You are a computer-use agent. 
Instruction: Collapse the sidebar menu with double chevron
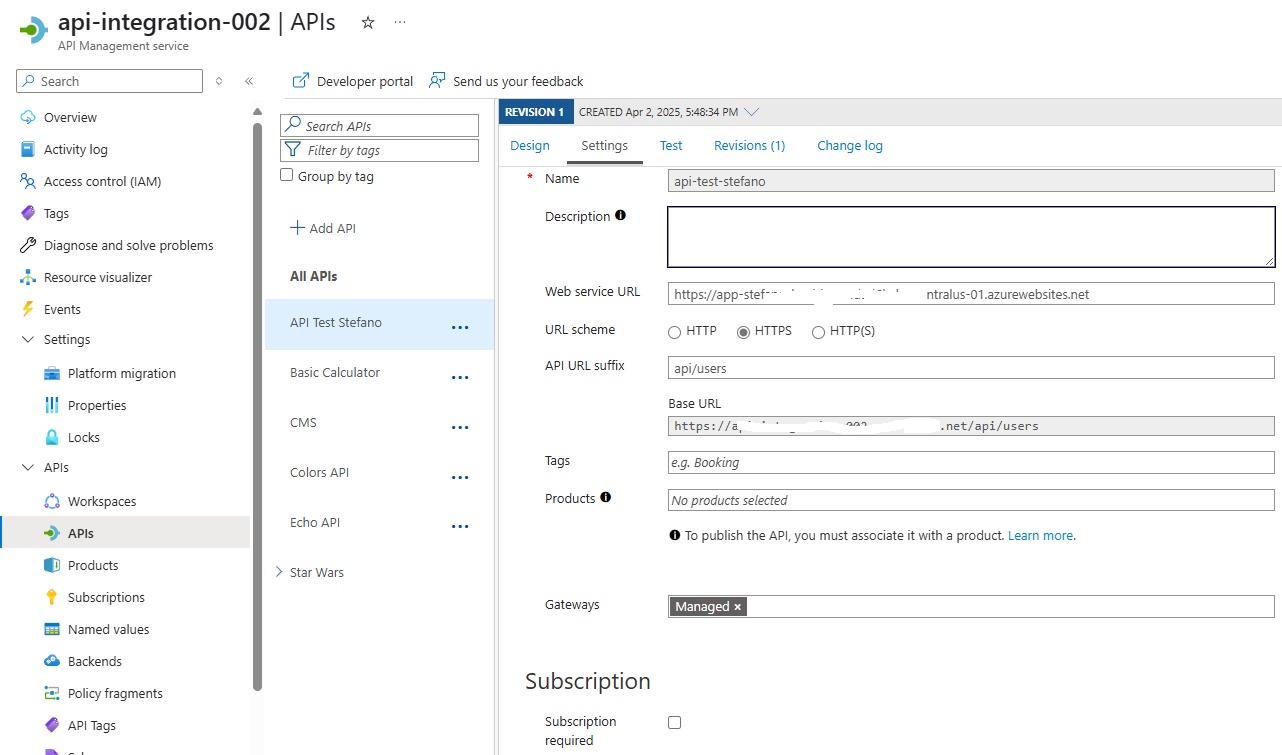[x=249, y=81]
